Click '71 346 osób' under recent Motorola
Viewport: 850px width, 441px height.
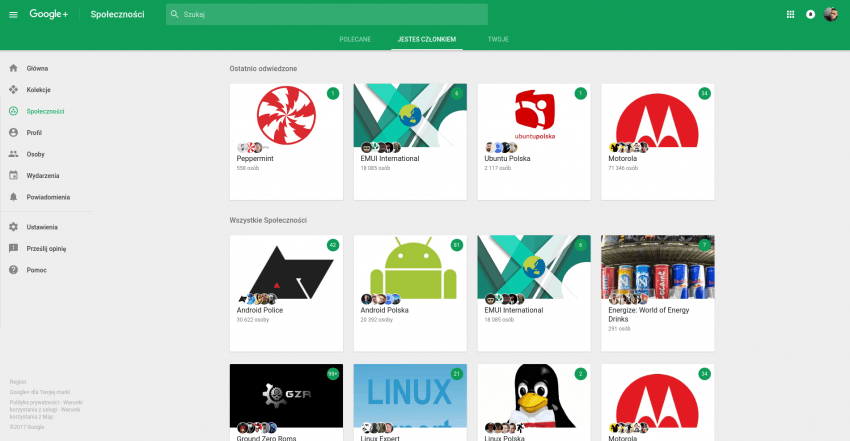click(623, 168)
